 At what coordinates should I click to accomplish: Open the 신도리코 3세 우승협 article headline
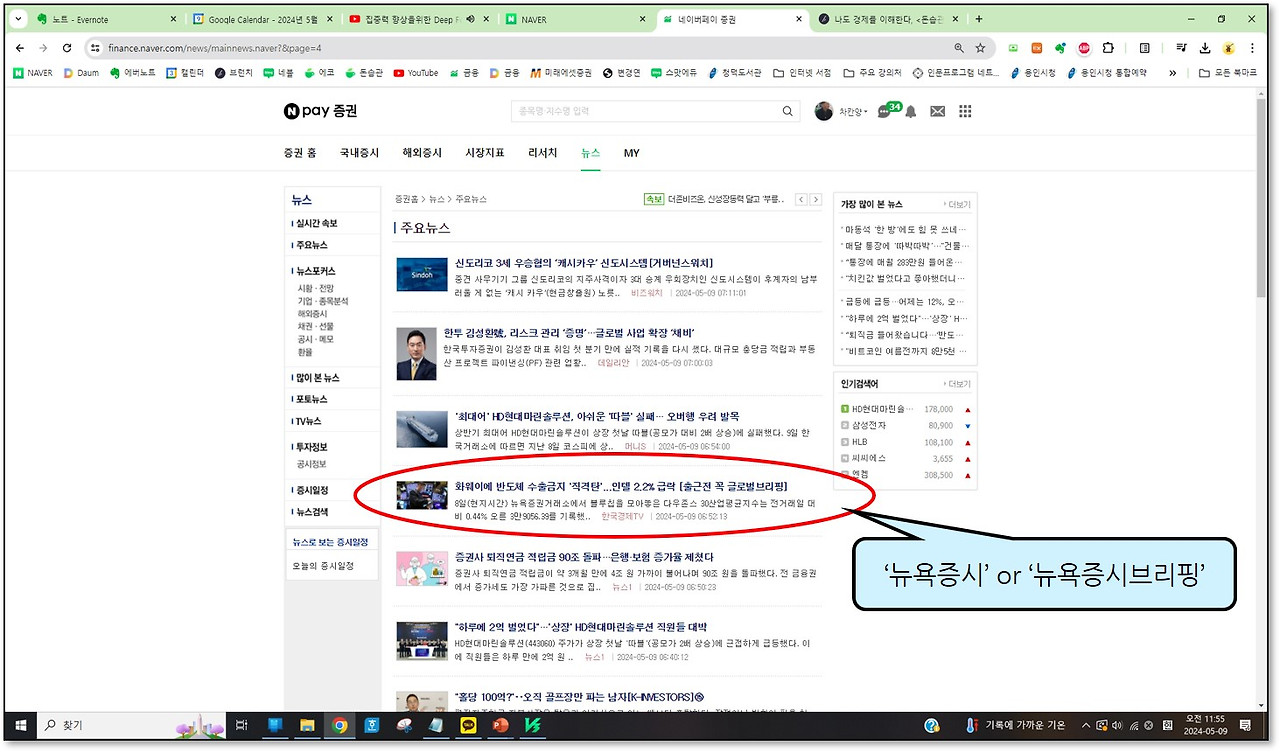582,262
